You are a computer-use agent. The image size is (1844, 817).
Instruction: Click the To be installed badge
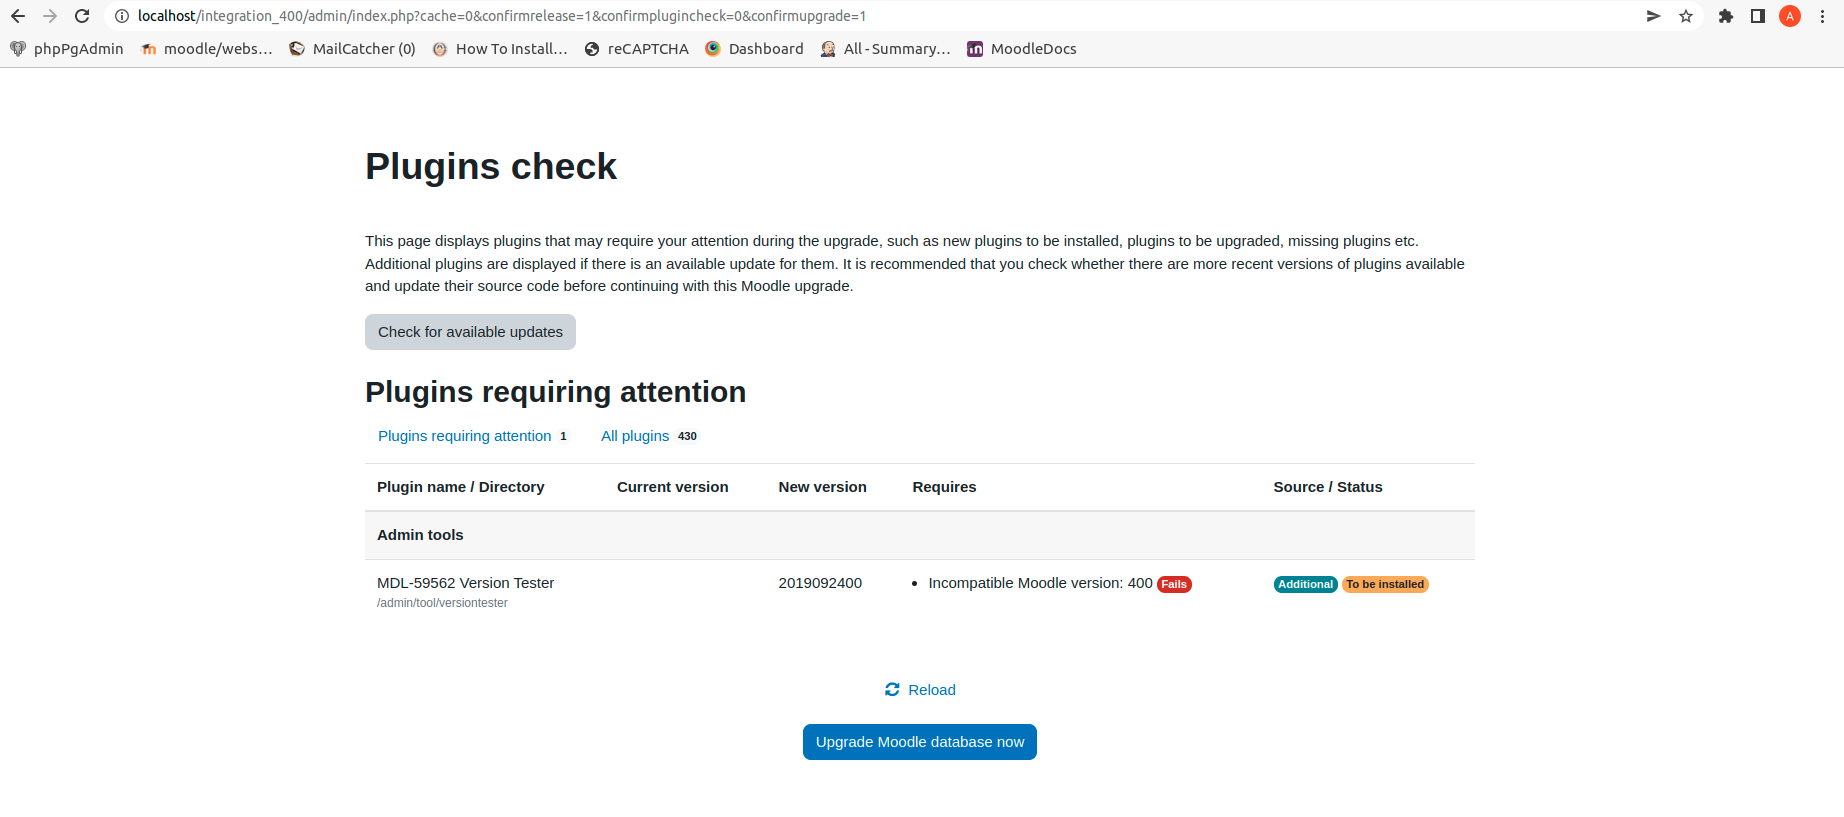1385,585
